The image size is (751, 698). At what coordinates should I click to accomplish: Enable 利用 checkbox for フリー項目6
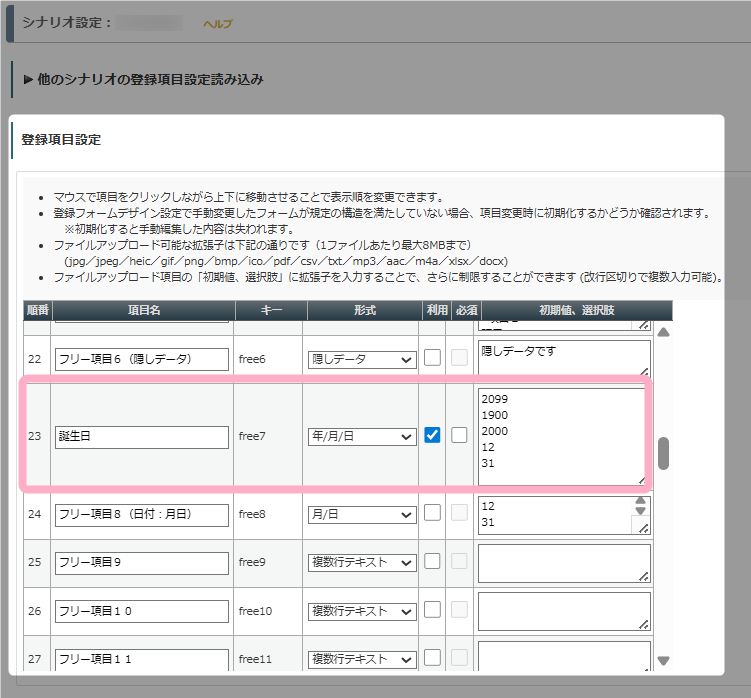(433, 358)
